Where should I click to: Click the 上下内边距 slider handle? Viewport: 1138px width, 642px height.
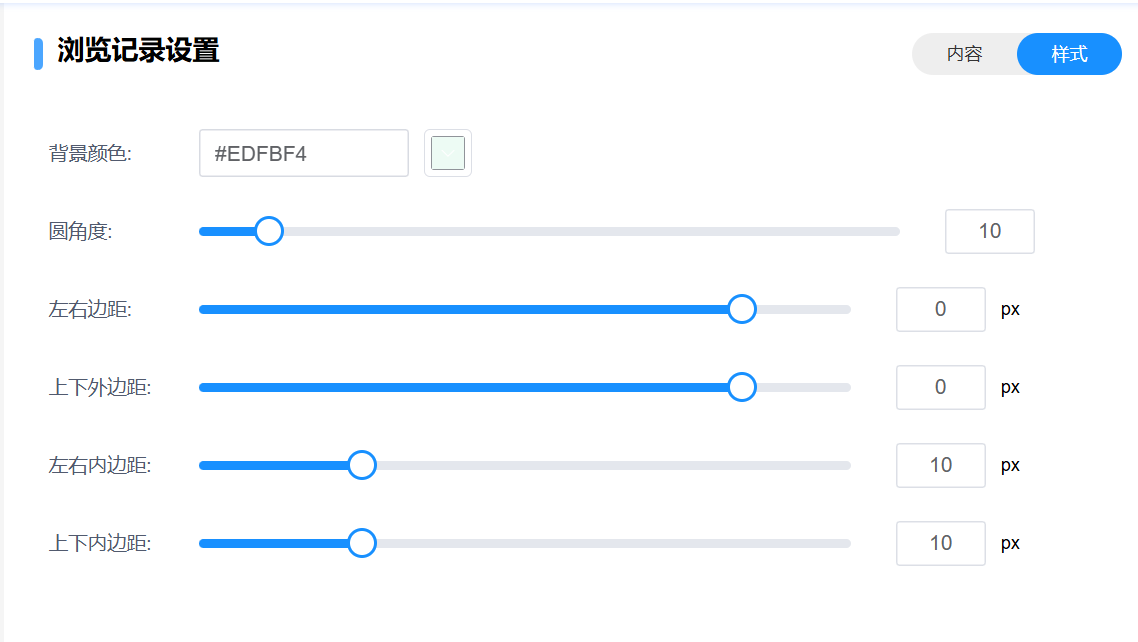pyautogui.click(x=361, y=543)
